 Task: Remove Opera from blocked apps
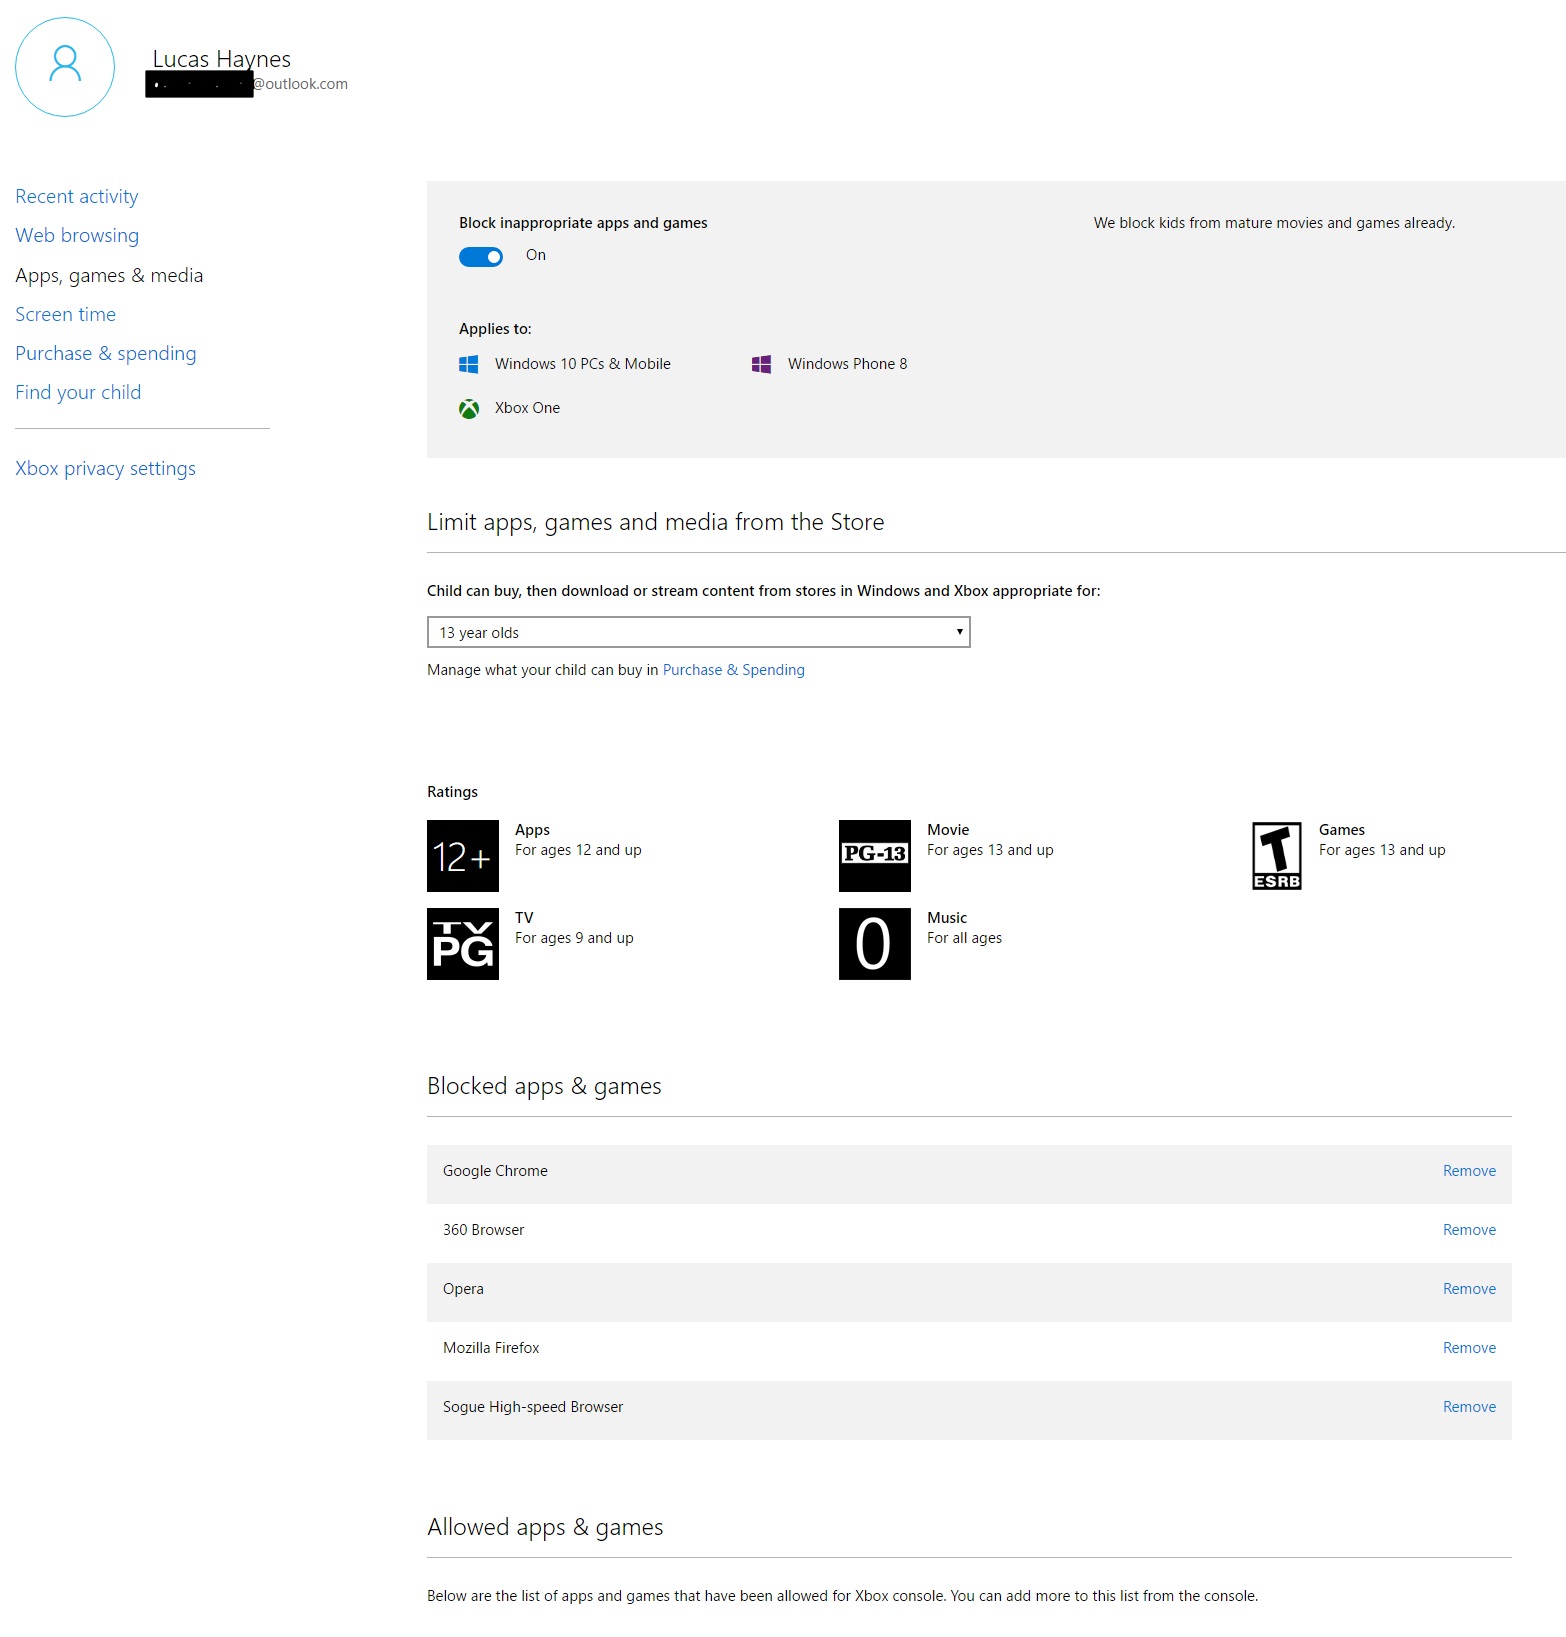click(x=1469, y=1289)
